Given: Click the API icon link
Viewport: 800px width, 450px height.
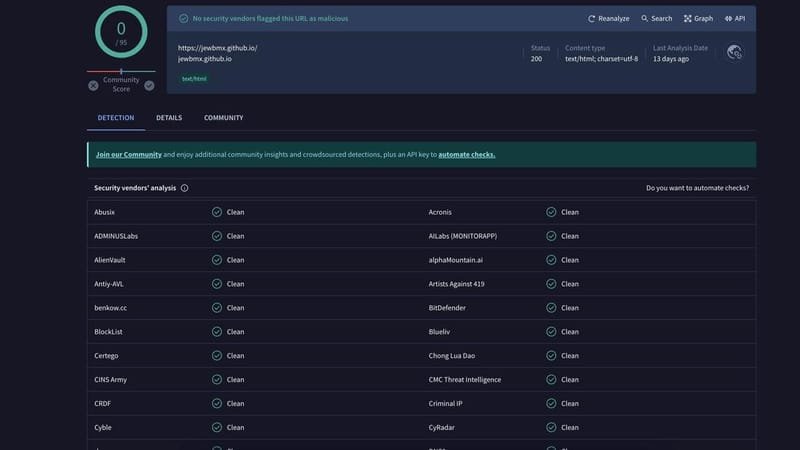Looking at the screenshot, I should [x=729, y=18].
